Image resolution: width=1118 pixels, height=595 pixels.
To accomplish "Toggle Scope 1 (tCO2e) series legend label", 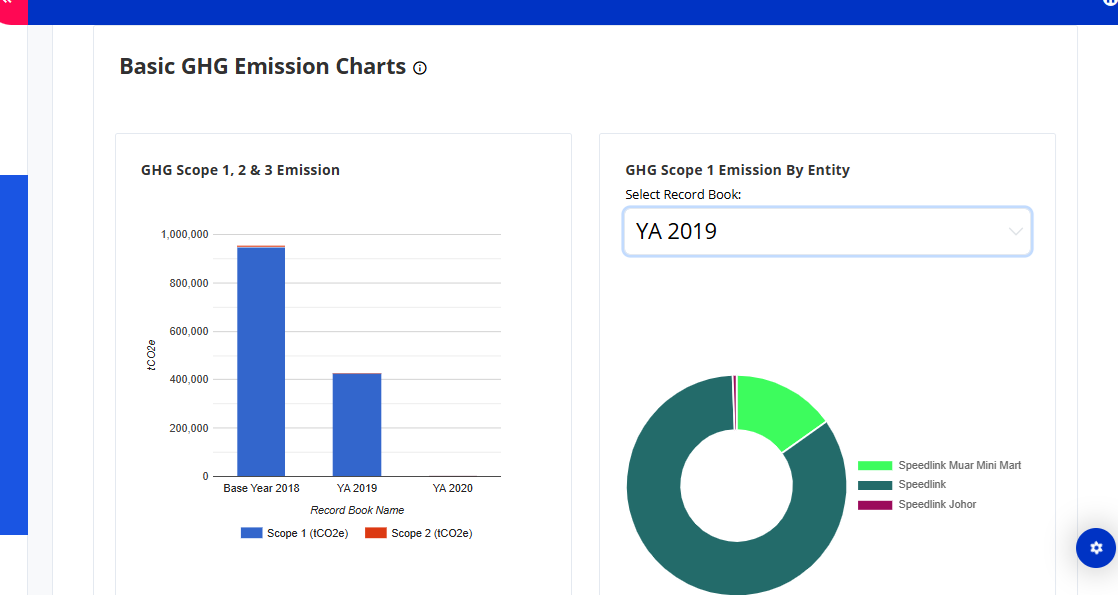I will [307, 533].
